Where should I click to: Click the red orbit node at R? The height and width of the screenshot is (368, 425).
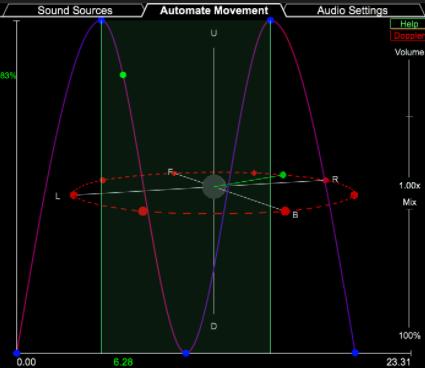pos(326,180)
